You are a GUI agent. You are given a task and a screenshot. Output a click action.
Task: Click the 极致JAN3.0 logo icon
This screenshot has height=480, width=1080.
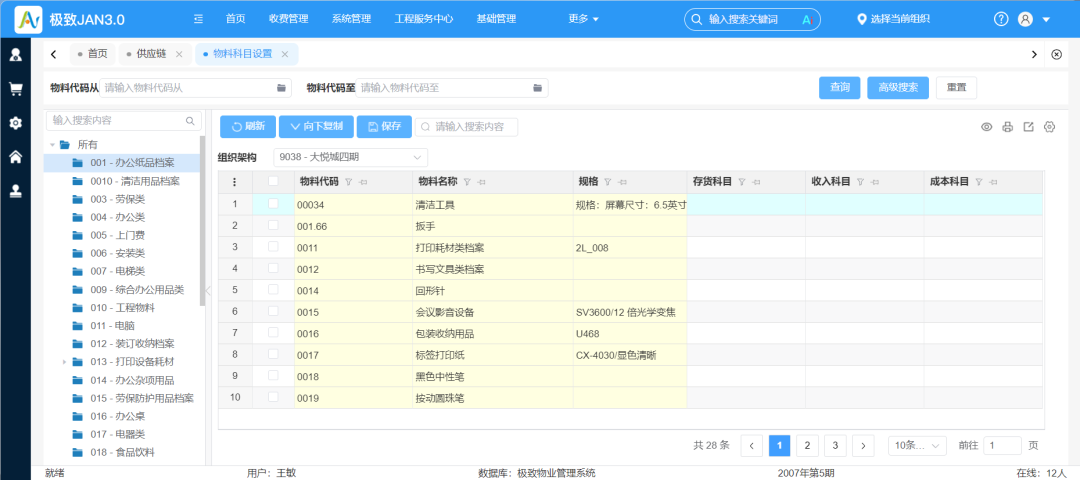[28, 19]
